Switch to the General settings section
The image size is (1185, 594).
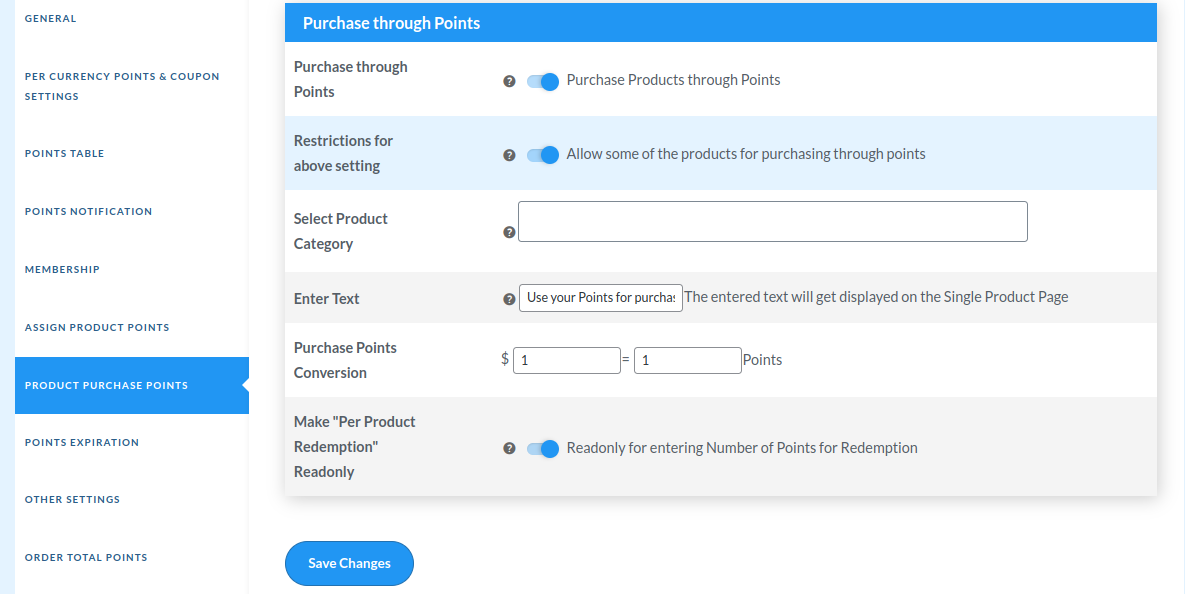tap(50, 18)
